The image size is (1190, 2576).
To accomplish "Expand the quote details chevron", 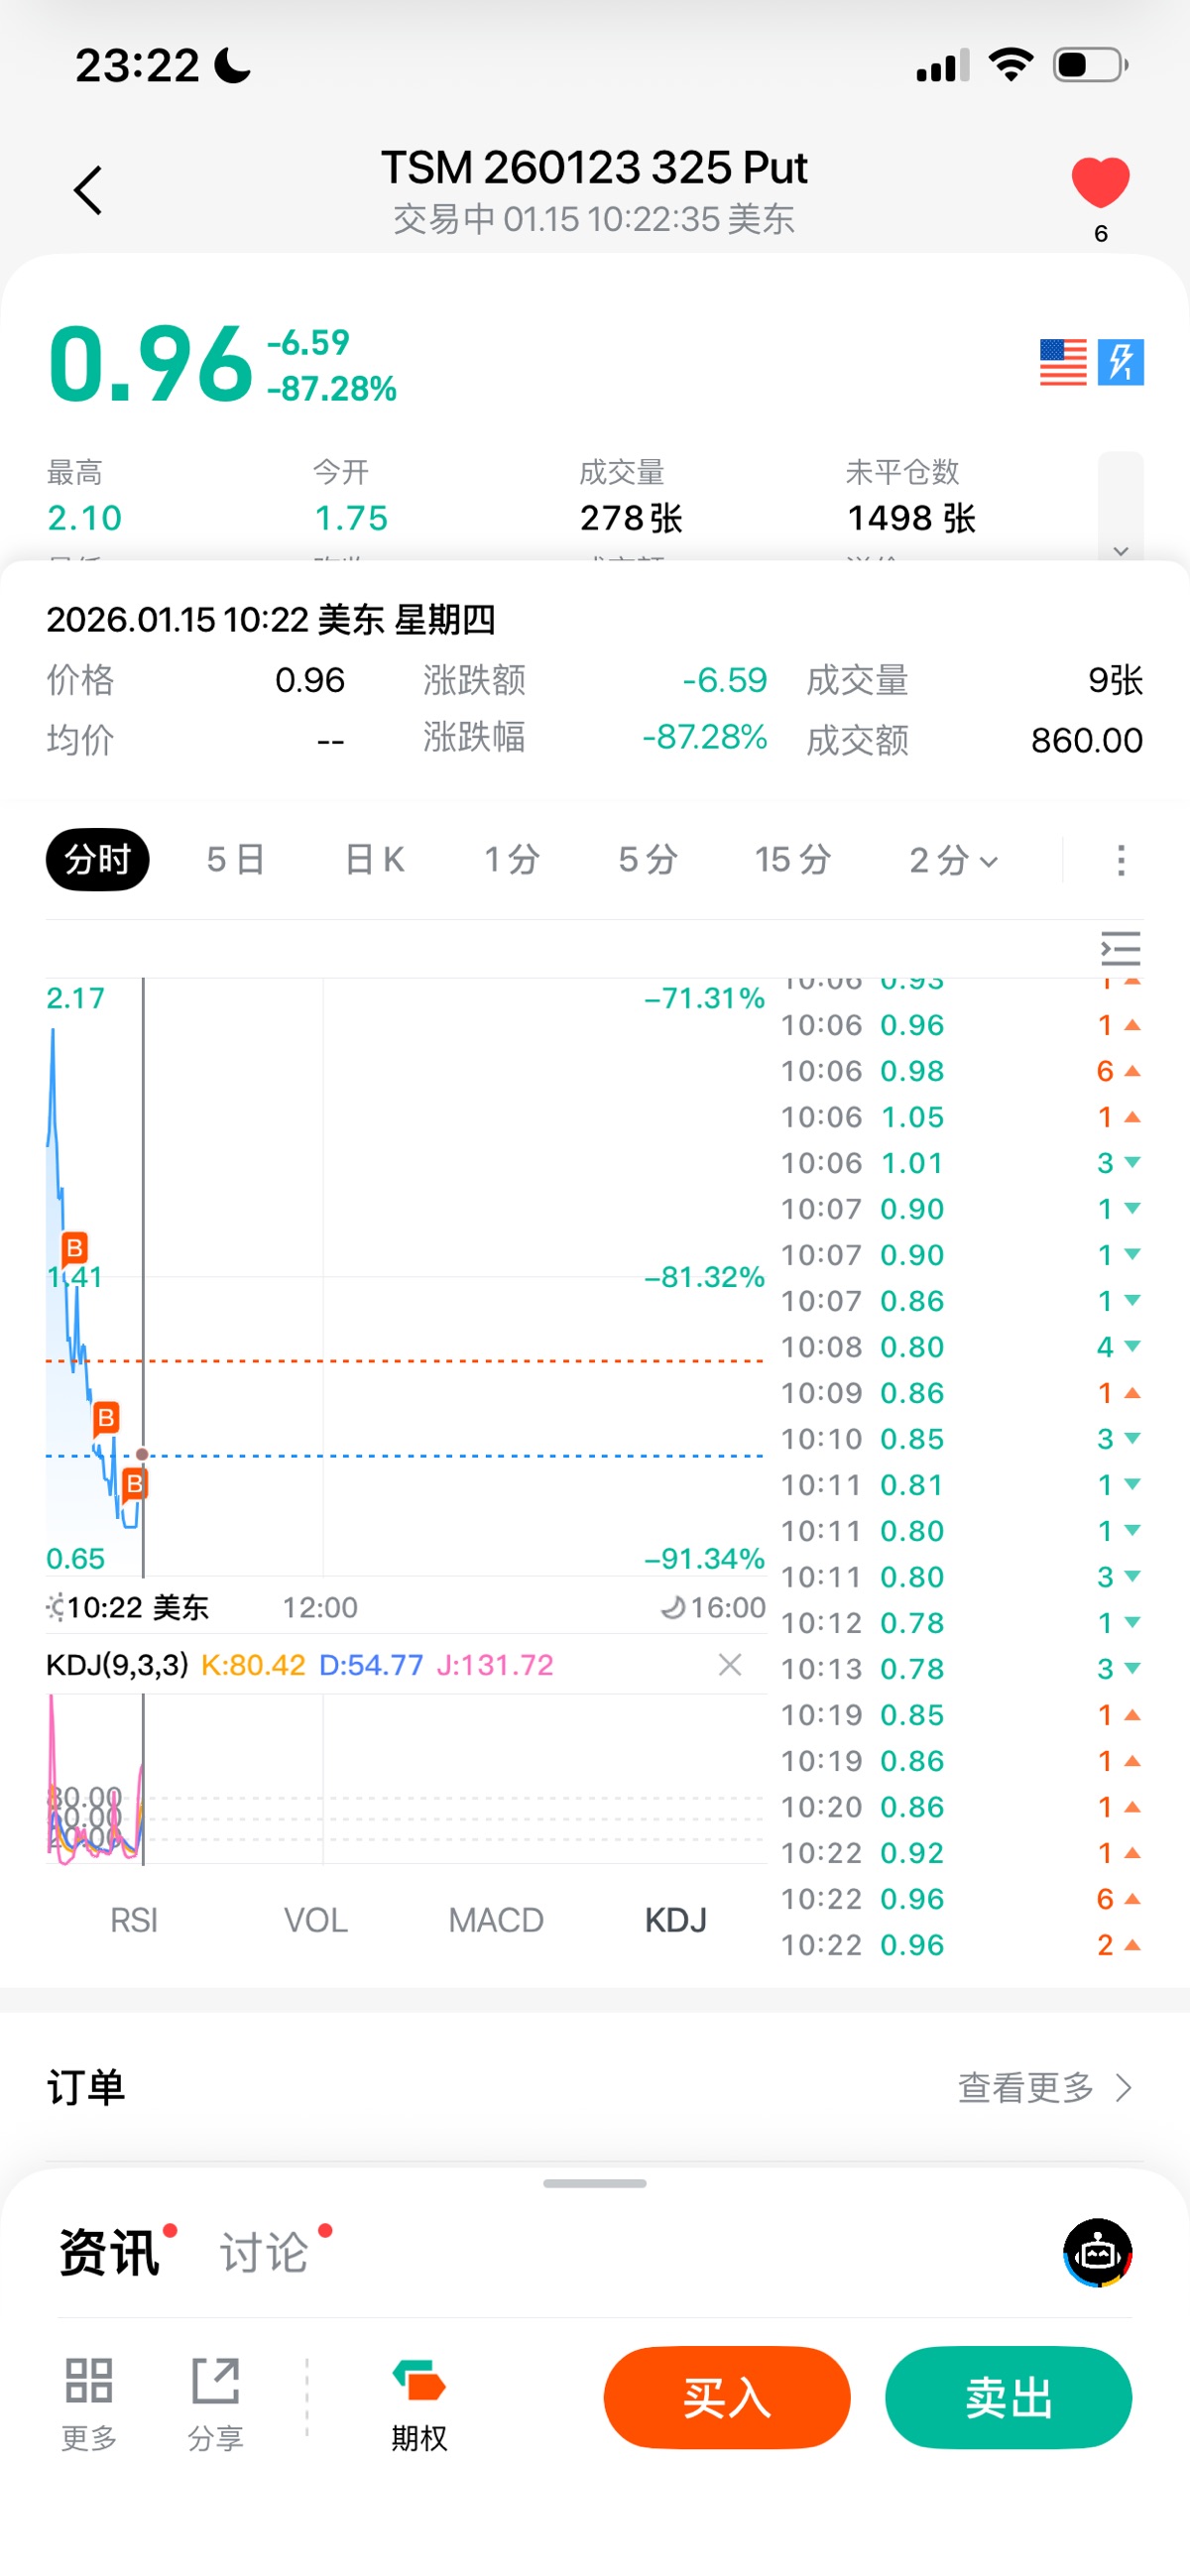I will pyautogui.click(x=1120, y=551).
